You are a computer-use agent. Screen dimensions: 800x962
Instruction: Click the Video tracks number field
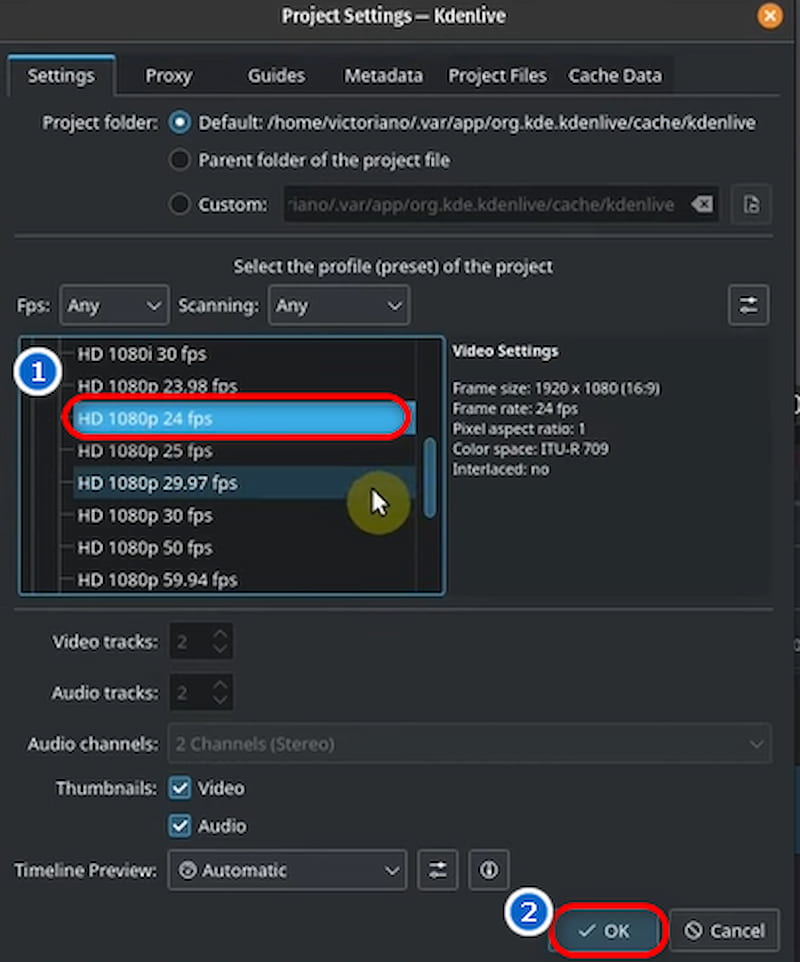[x=190, y=642]
